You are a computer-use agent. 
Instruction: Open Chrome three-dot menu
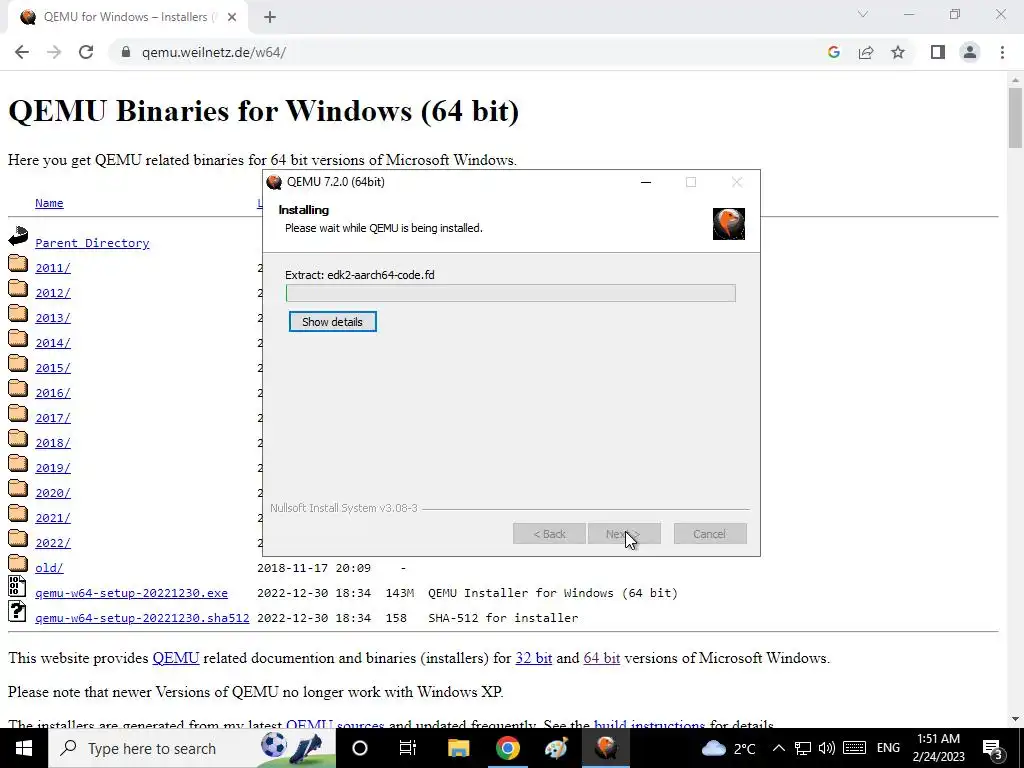click(x=1002, y=52)
